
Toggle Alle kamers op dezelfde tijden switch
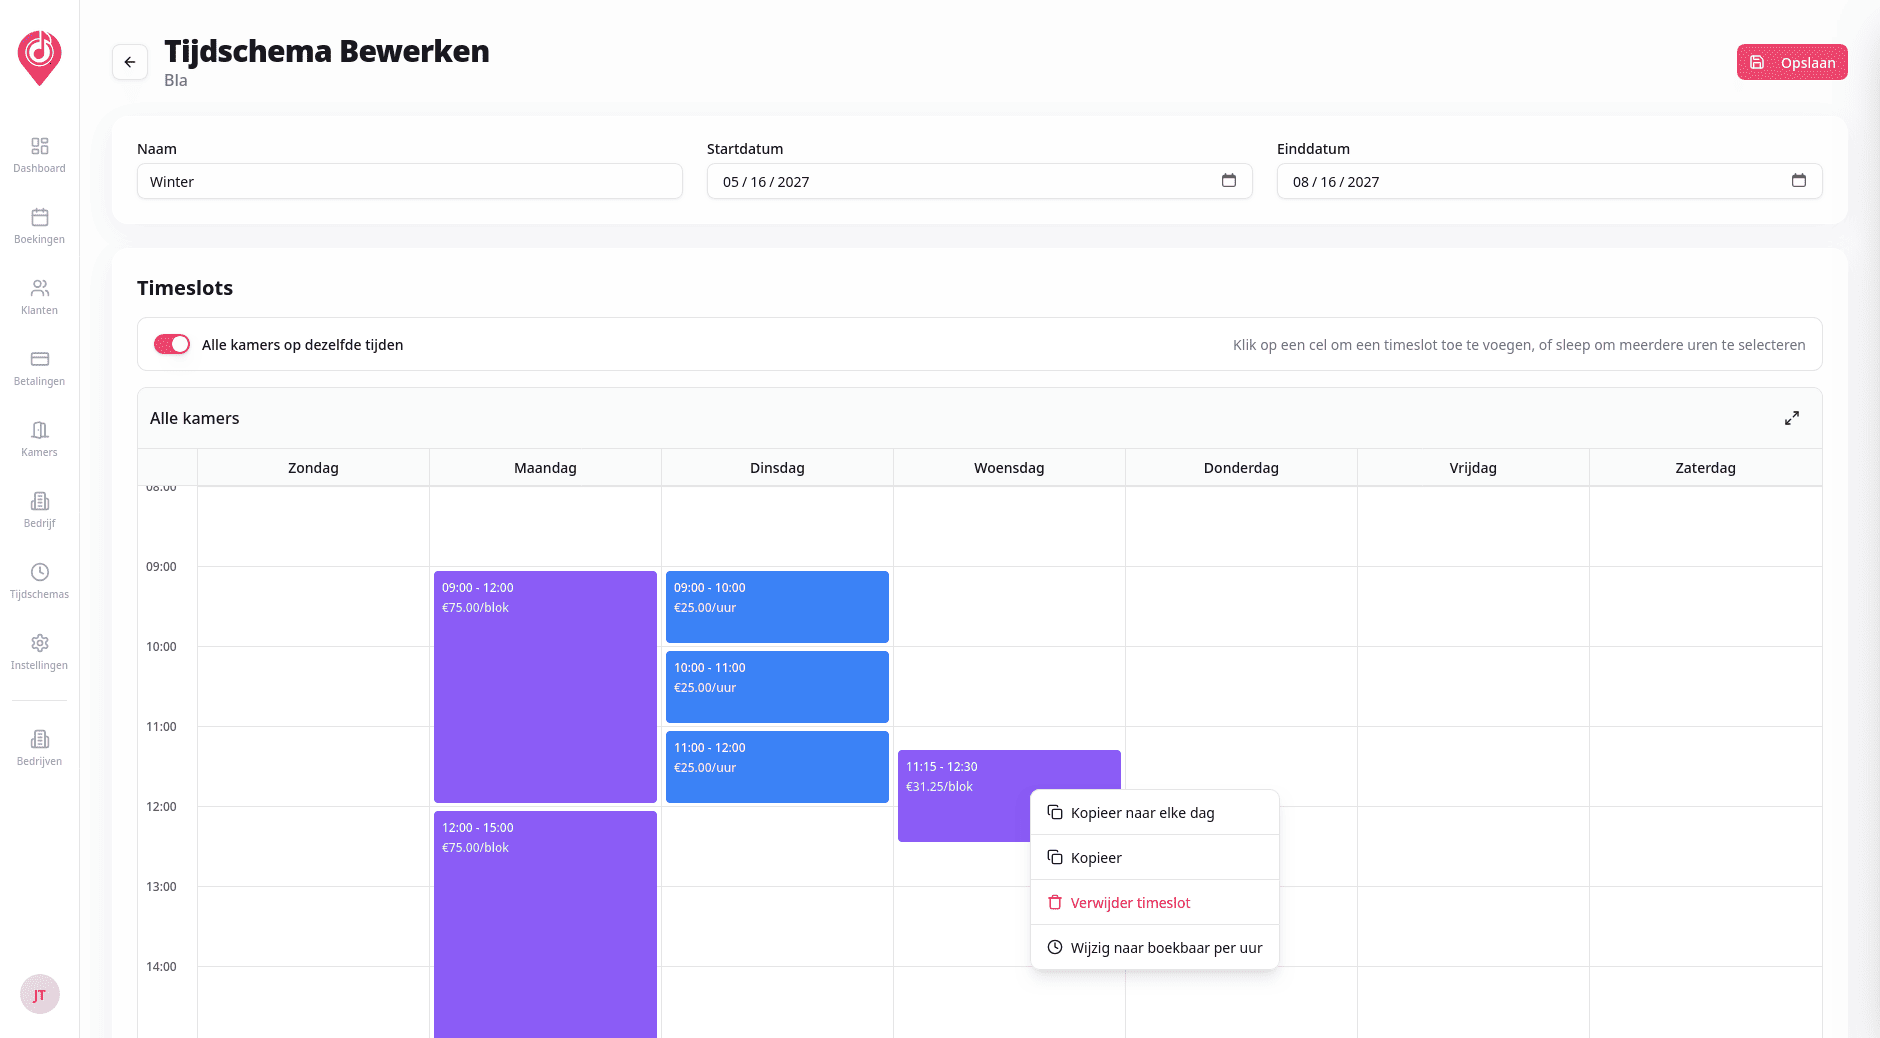172,344
